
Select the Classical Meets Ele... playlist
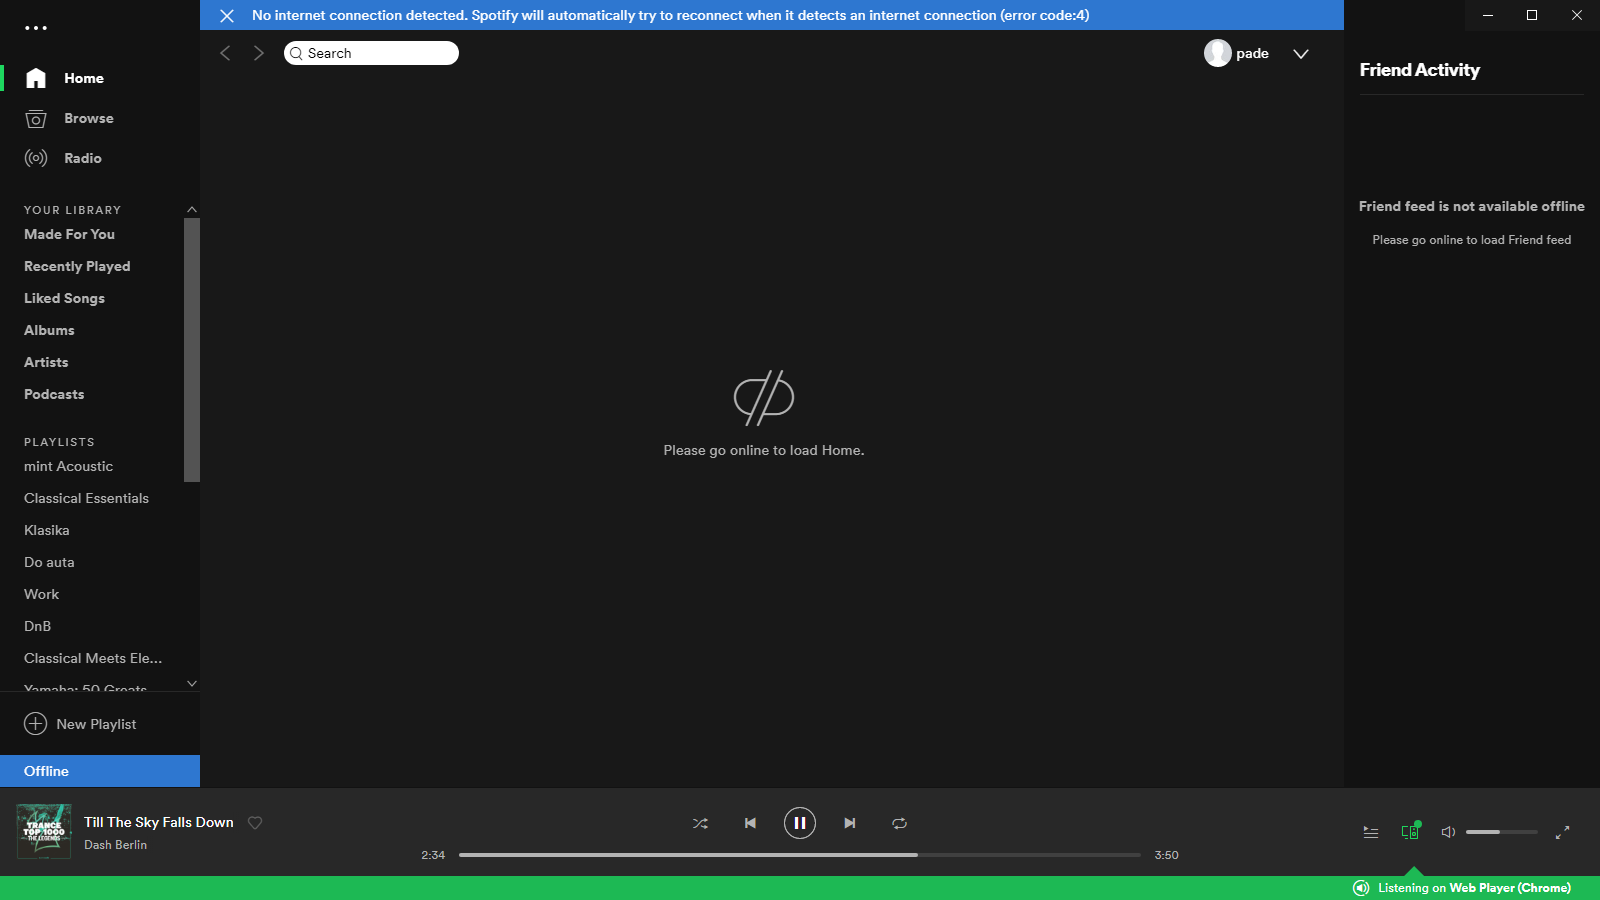pyautogui.click(x=93, y=658)
